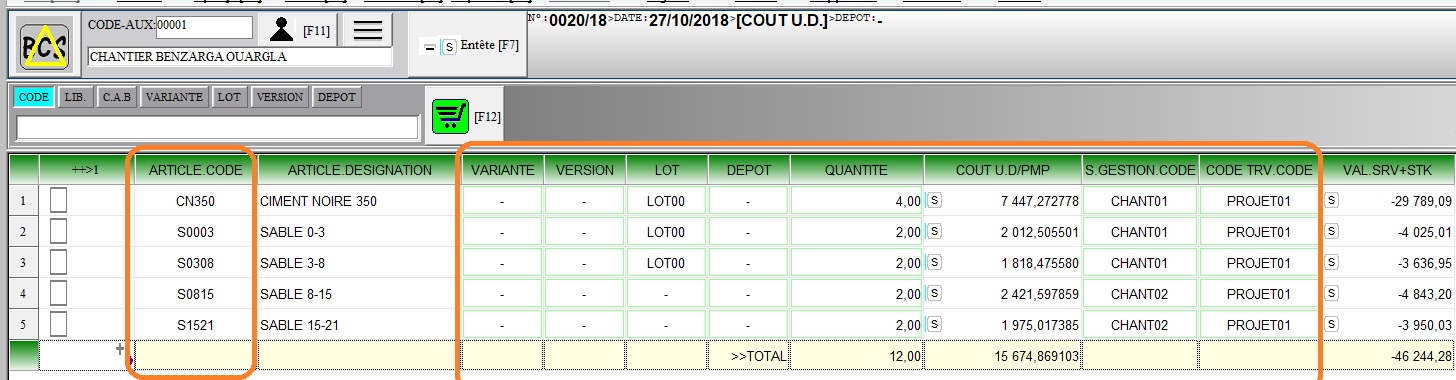Click the CODE-AUX input field

coord(204,27)
